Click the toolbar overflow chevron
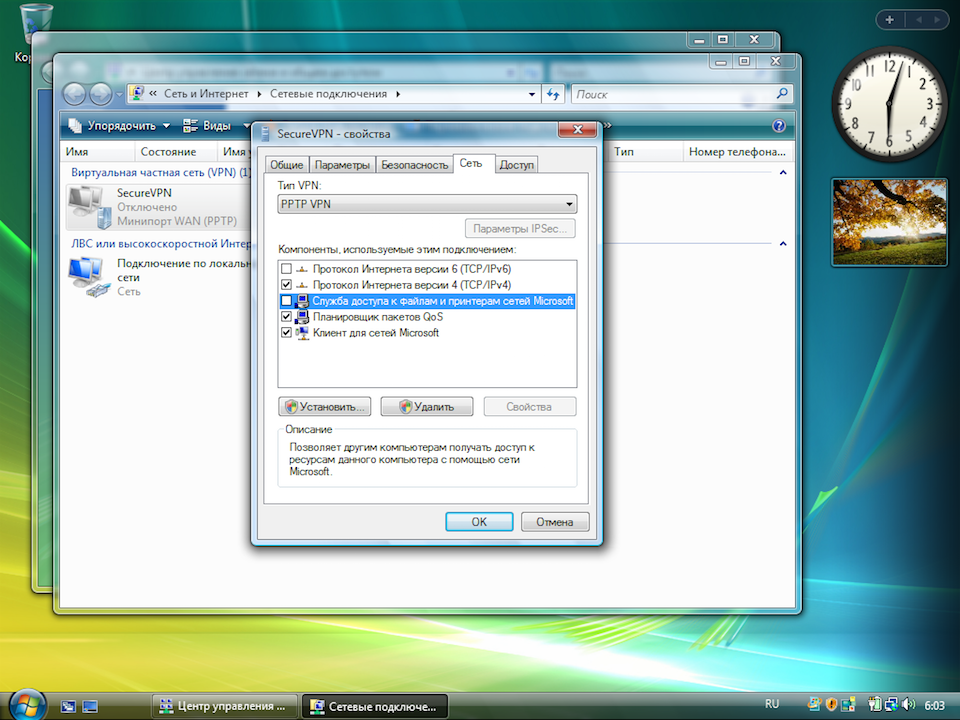The height and width of the screenshot is (720, 960). (607, 126)
